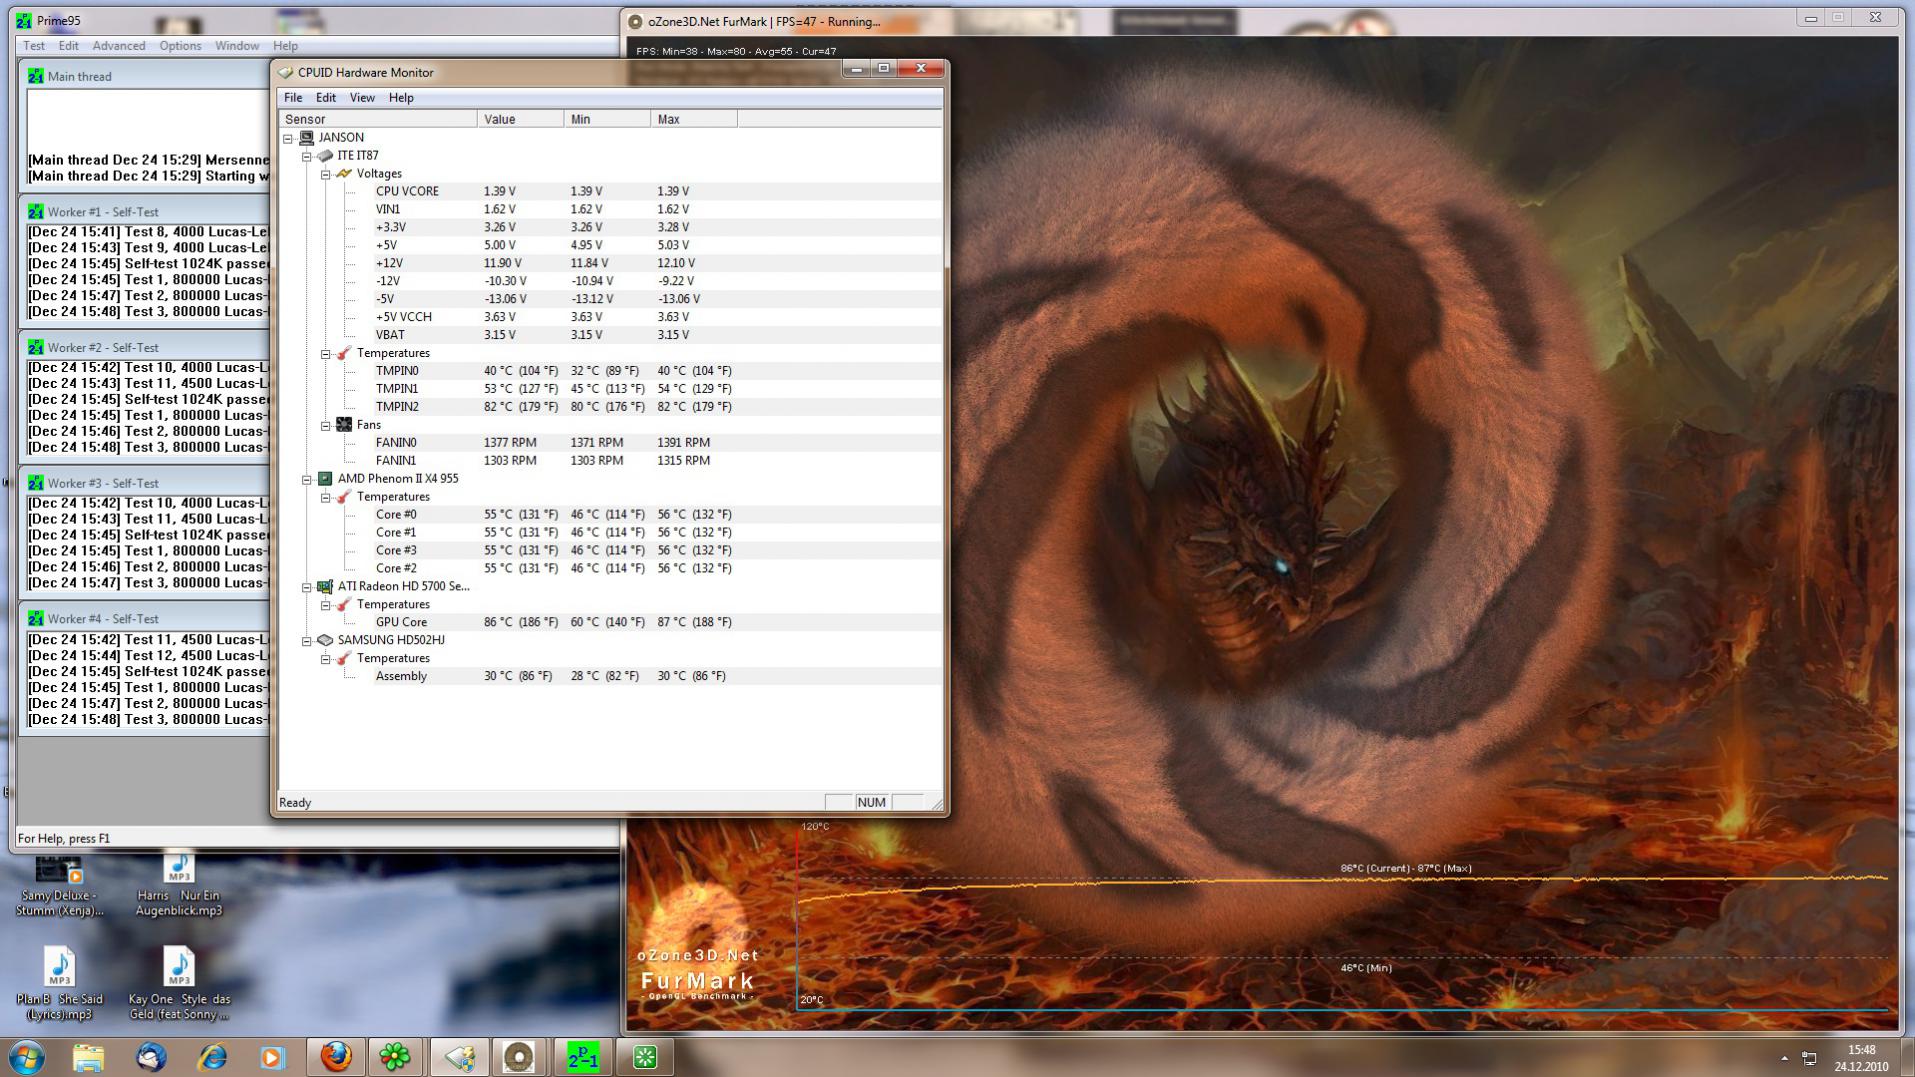Select the FANIN0 fan row

click(x=610, y=442)
